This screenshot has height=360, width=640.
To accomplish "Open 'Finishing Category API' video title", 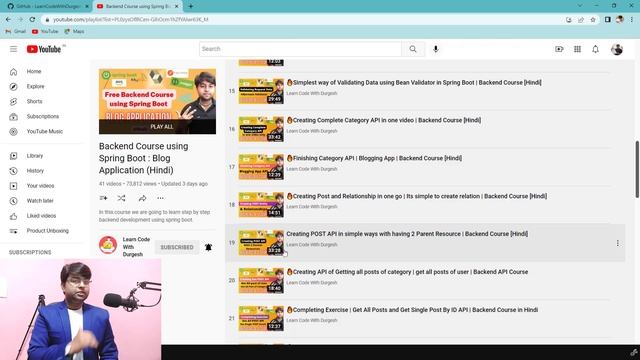I will [x=374, y=158].
